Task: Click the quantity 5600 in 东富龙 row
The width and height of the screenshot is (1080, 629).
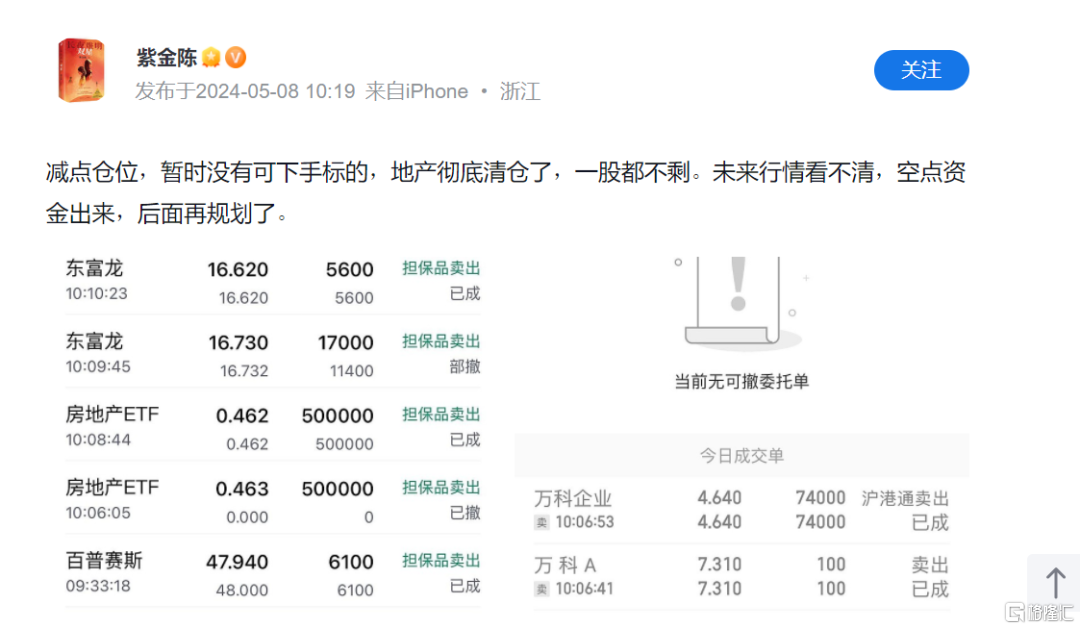Action: click(x=349, y=269)
